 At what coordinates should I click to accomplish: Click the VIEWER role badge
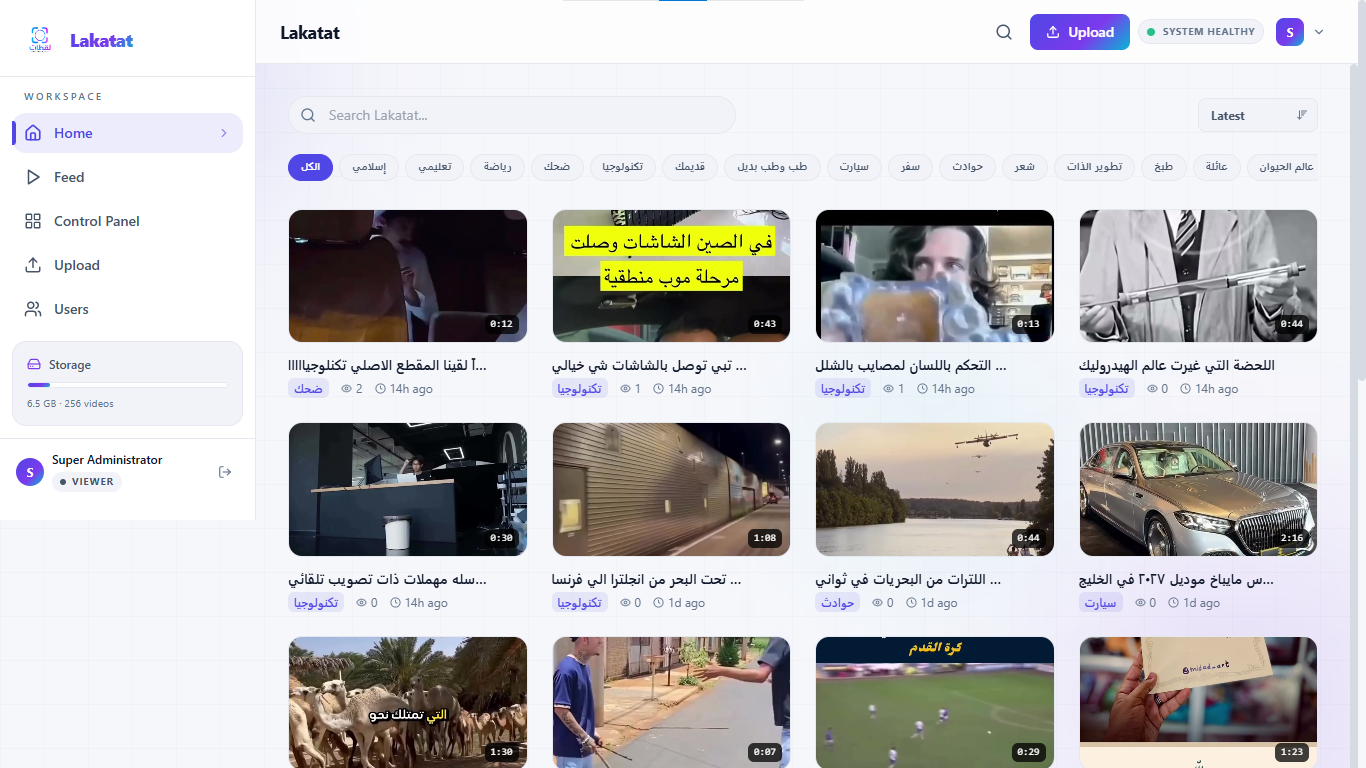click(87, 481)
